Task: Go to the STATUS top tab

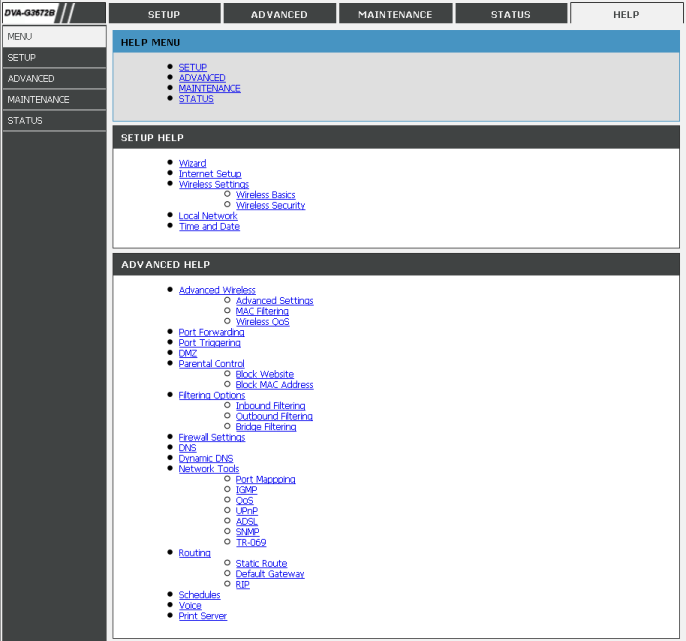Action: click(x=511, y=14)
